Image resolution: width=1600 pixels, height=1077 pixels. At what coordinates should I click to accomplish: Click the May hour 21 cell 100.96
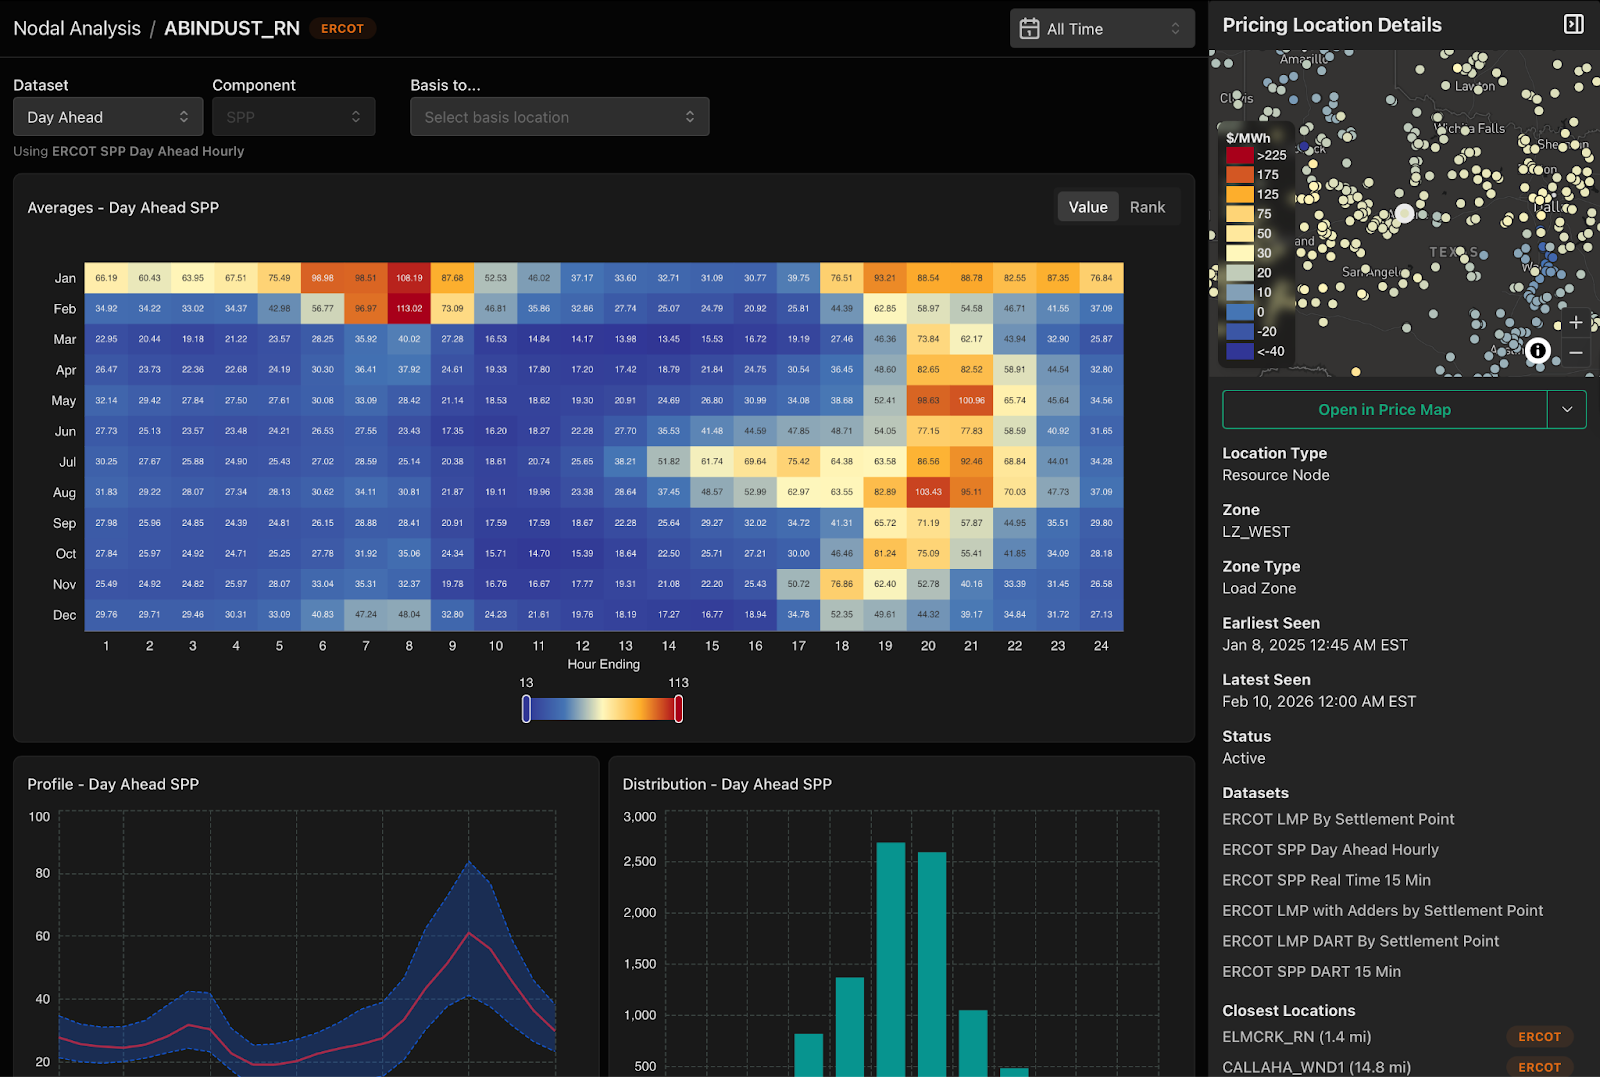point(971,400)
